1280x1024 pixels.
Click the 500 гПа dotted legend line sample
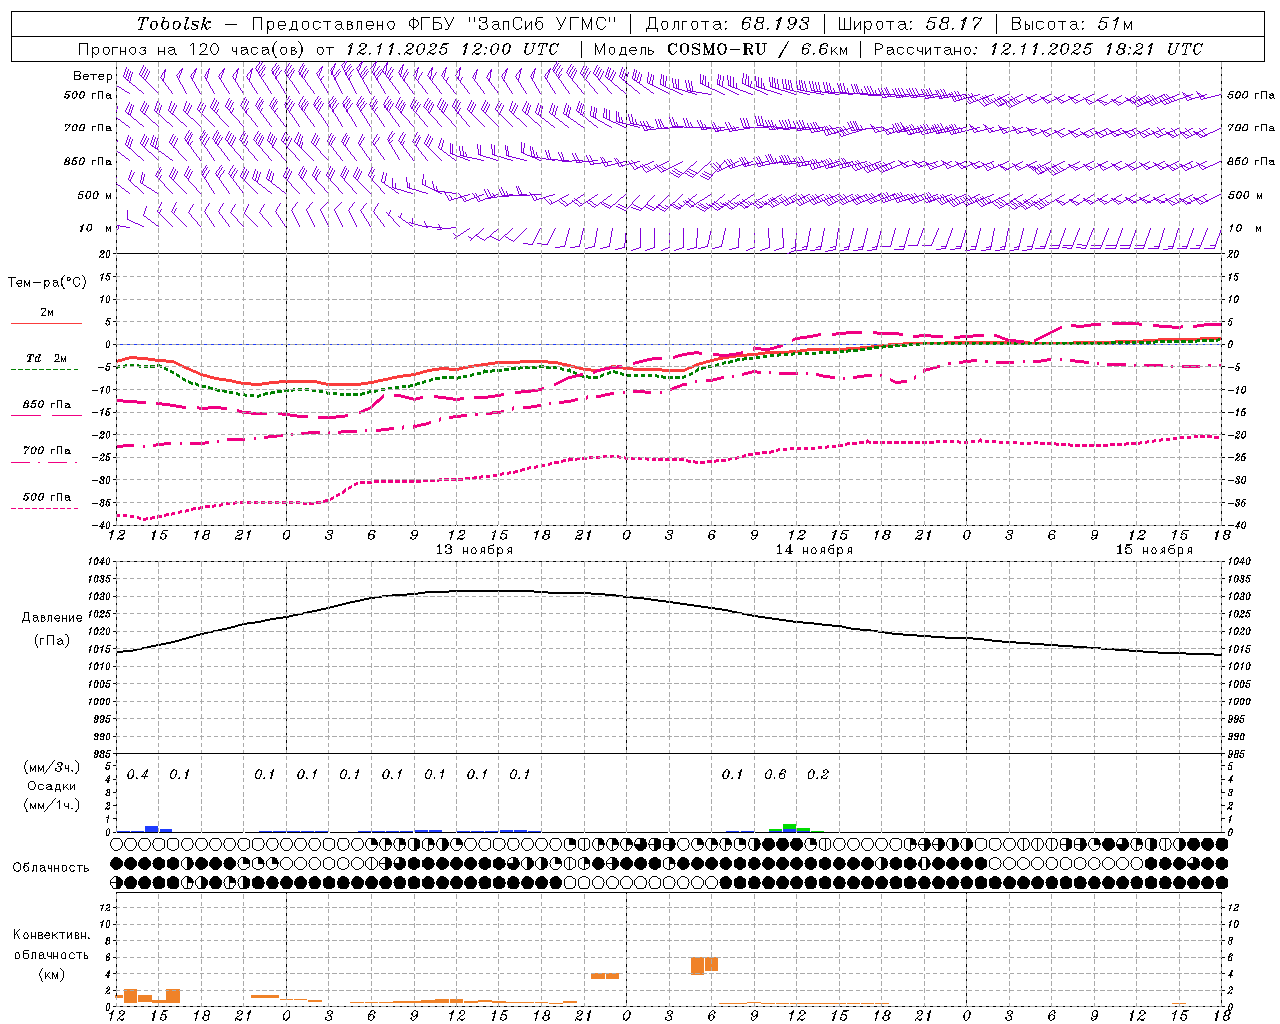point(45,509)
